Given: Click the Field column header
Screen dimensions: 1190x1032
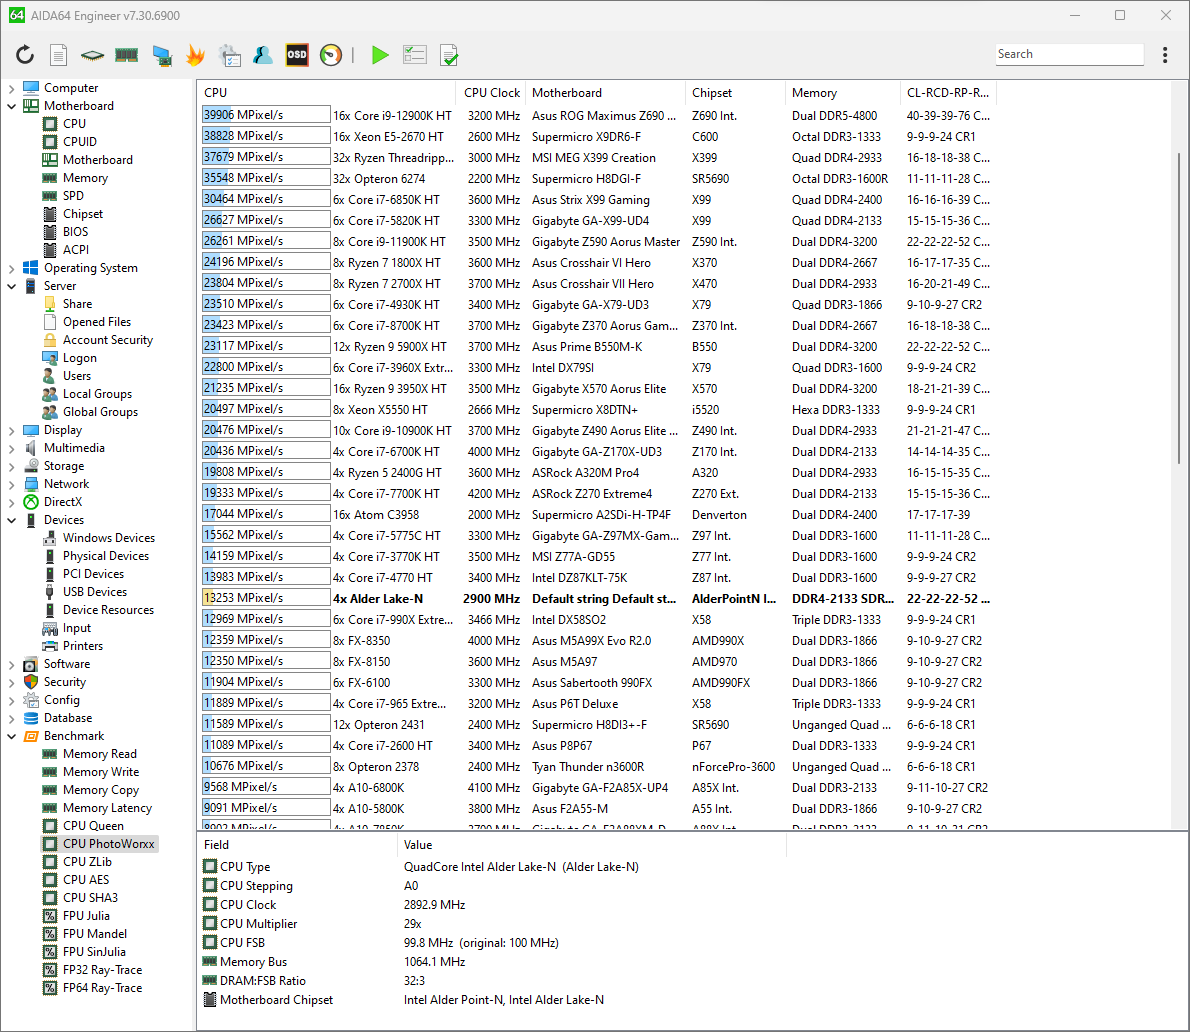Looking at the screenshot, I should point(297,845).
